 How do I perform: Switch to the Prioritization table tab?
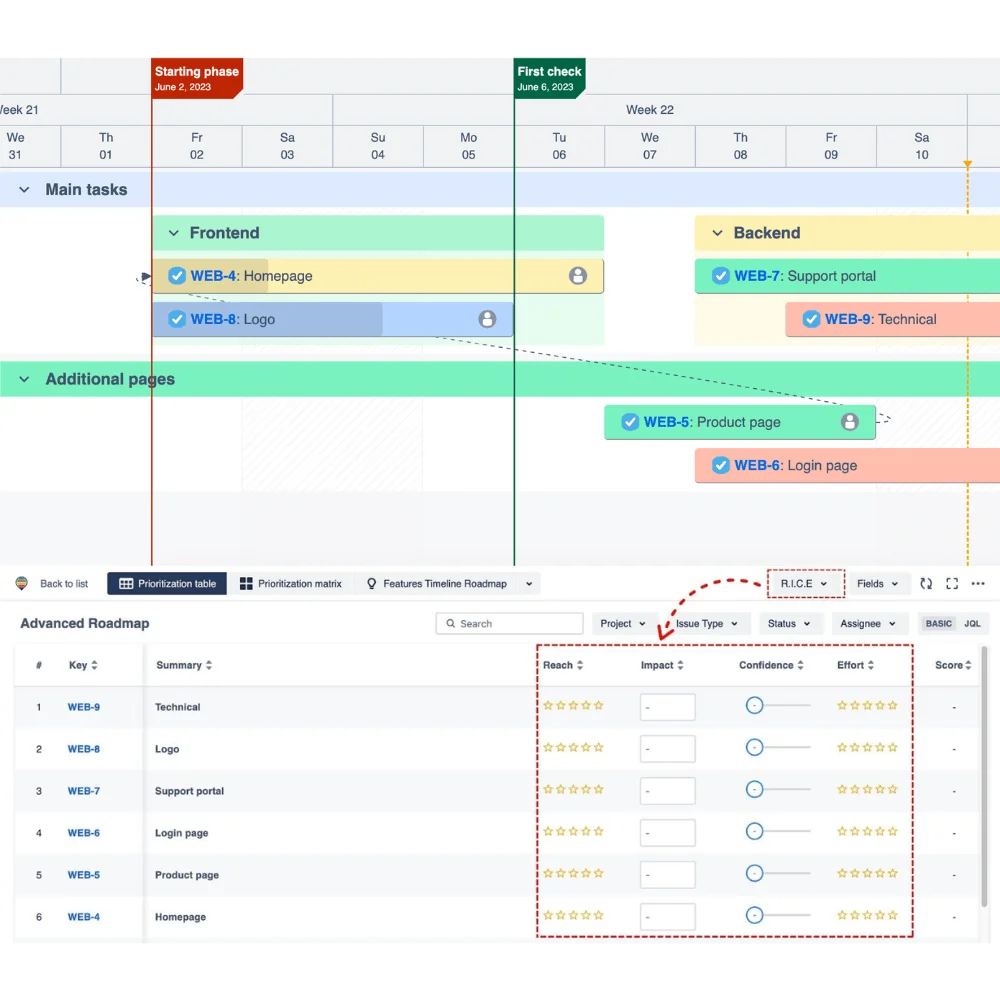click(x=167, y=584)
